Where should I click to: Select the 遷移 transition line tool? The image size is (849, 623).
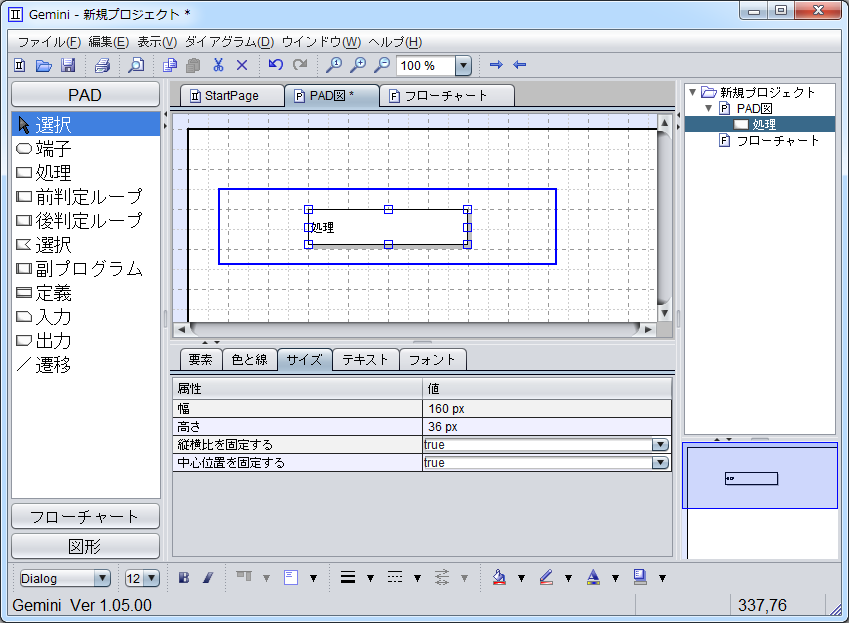click(86, 365)
